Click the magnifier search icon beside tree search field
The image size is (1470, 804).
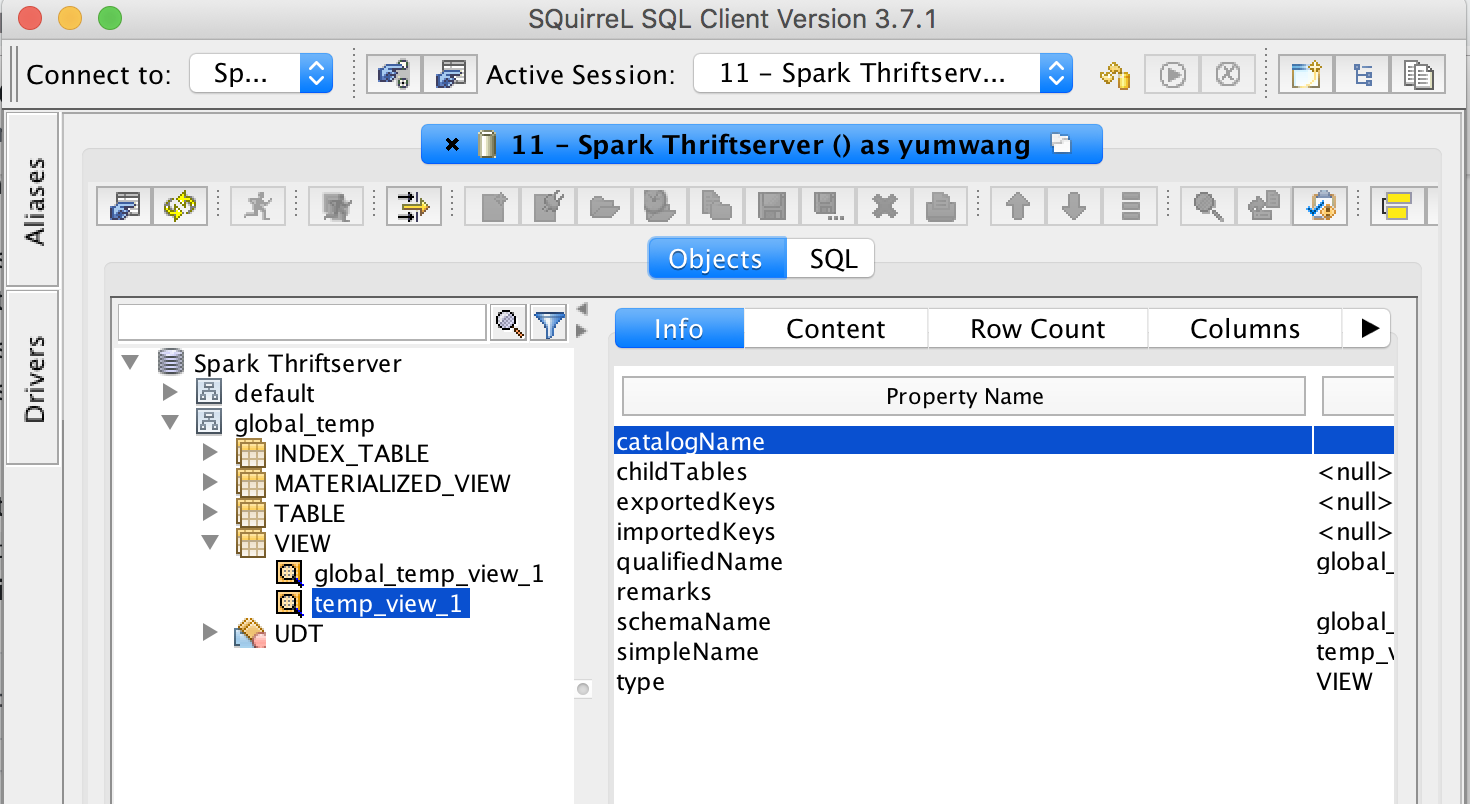(510, 323)
